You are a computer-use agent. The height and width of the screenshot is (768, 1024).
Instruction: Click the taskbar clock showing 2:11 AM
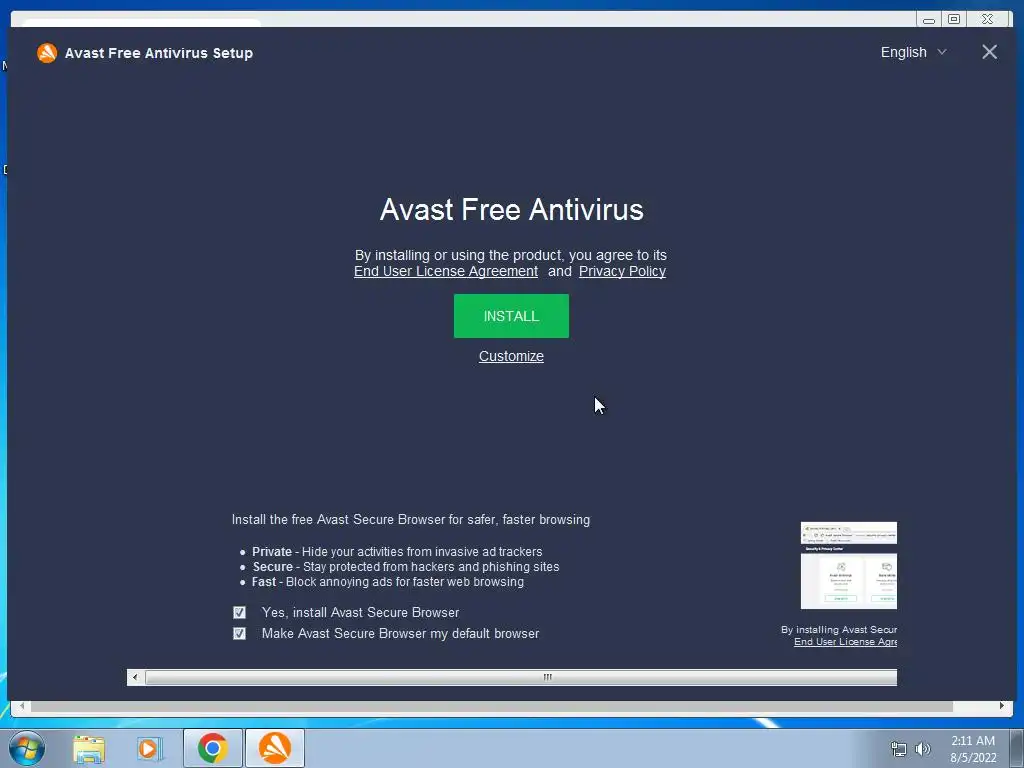973,749
